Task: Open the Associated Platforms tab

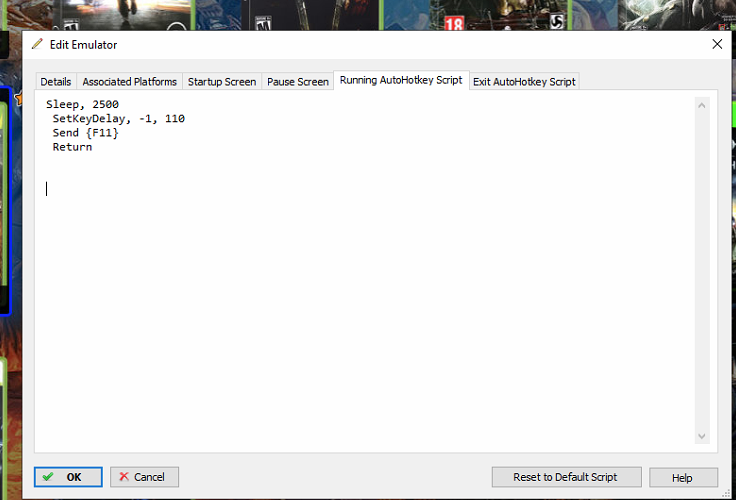Action: (130, 82)
